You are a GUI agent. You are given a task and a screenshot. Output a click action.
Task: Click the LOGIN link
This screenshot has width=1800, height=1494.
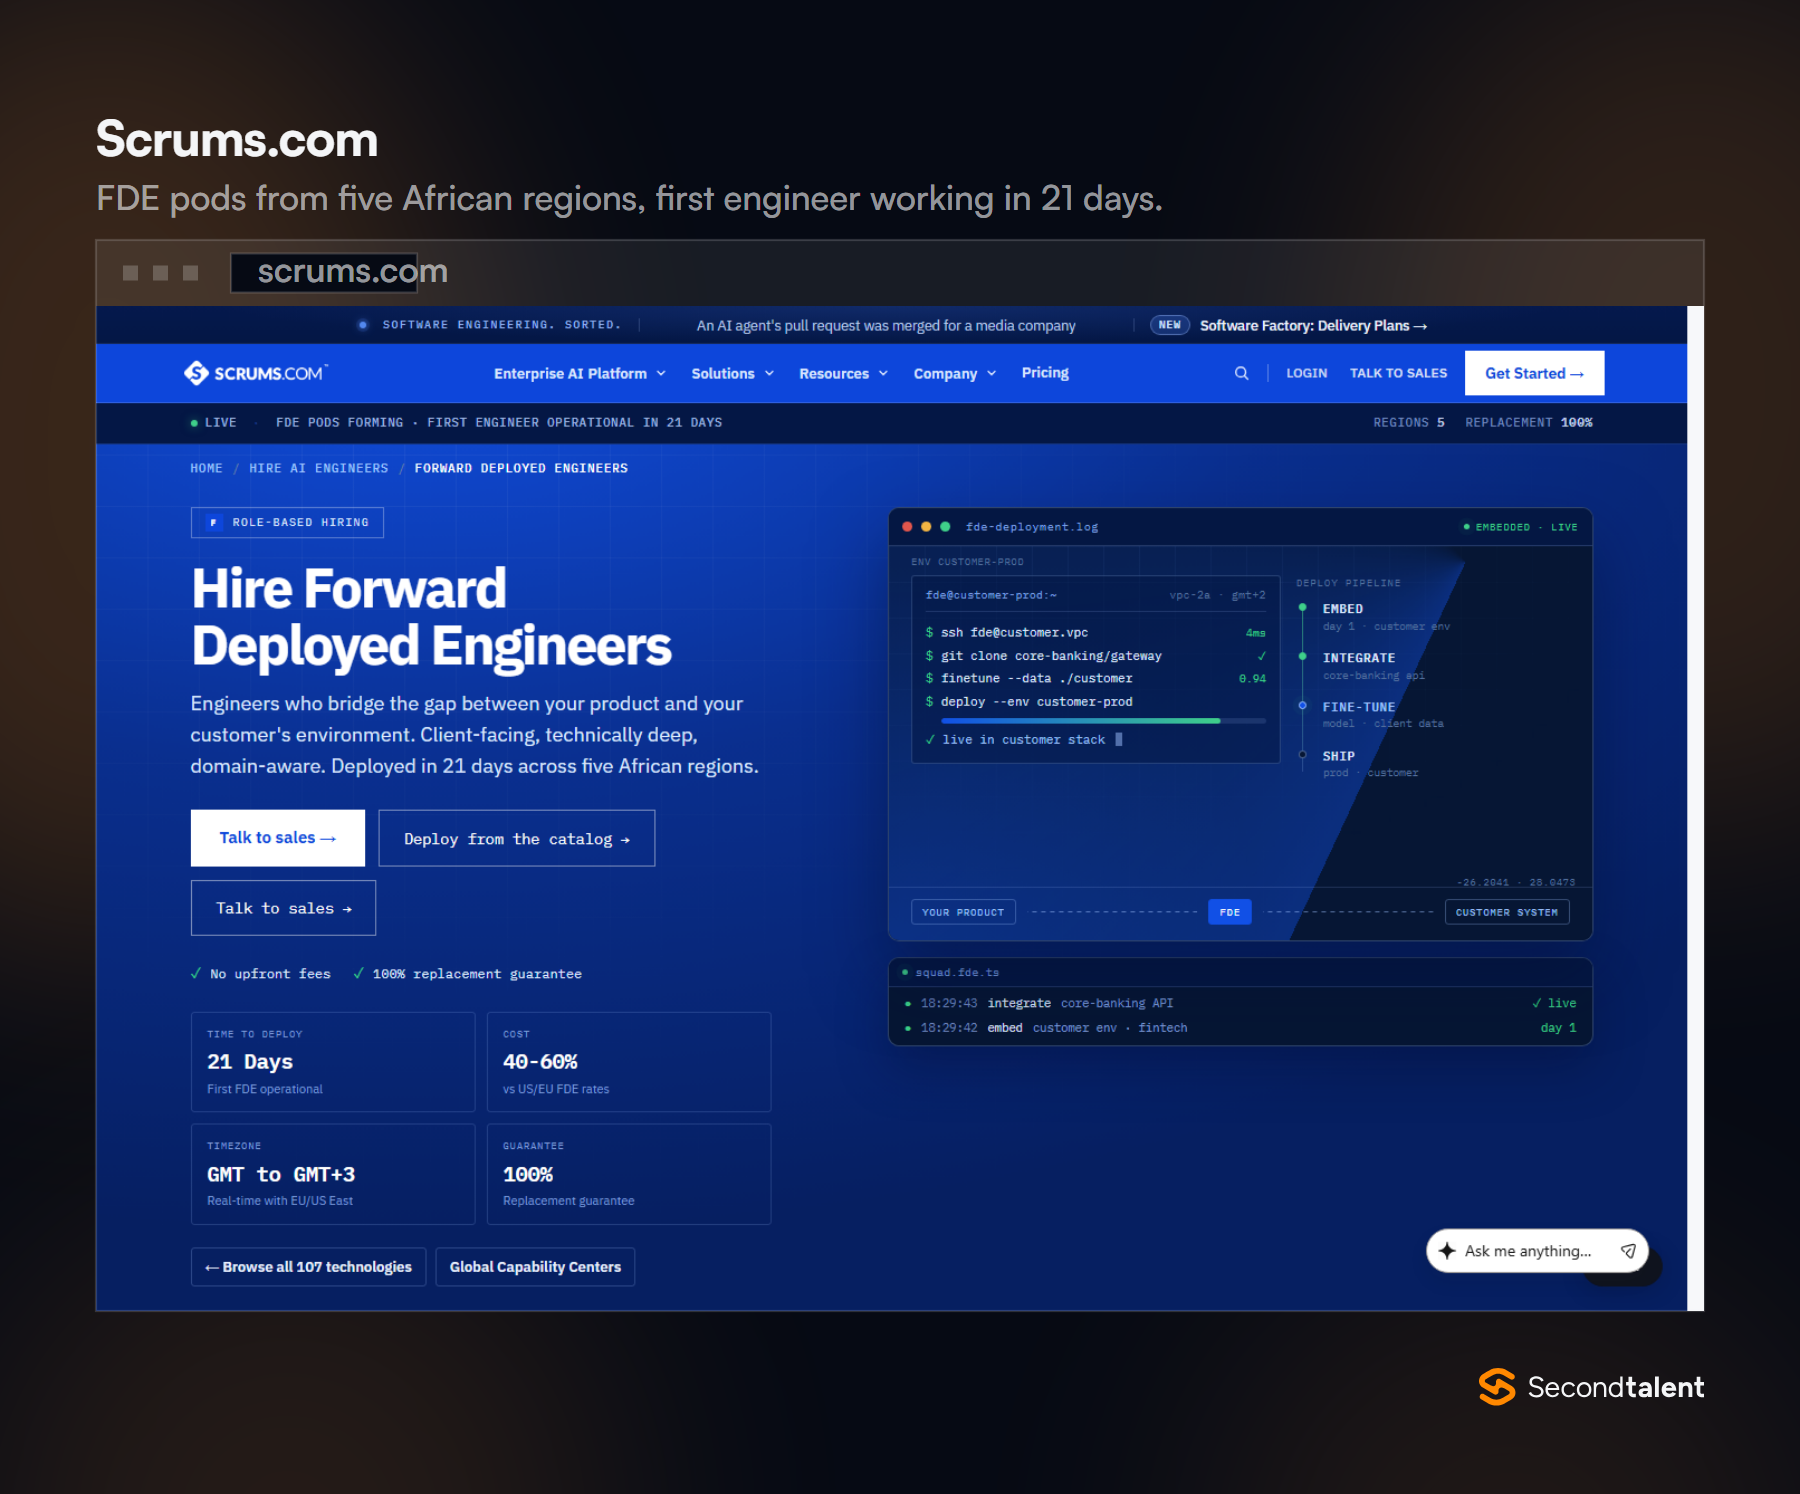click(1306, 373)
